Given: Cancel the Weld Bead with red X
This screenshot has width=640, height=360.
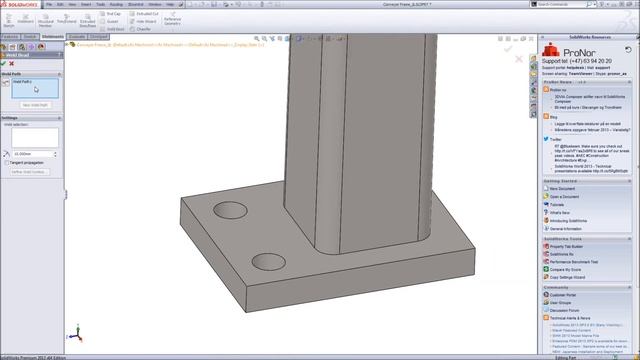Looking at the screenshot, I should tap(11, 63).
